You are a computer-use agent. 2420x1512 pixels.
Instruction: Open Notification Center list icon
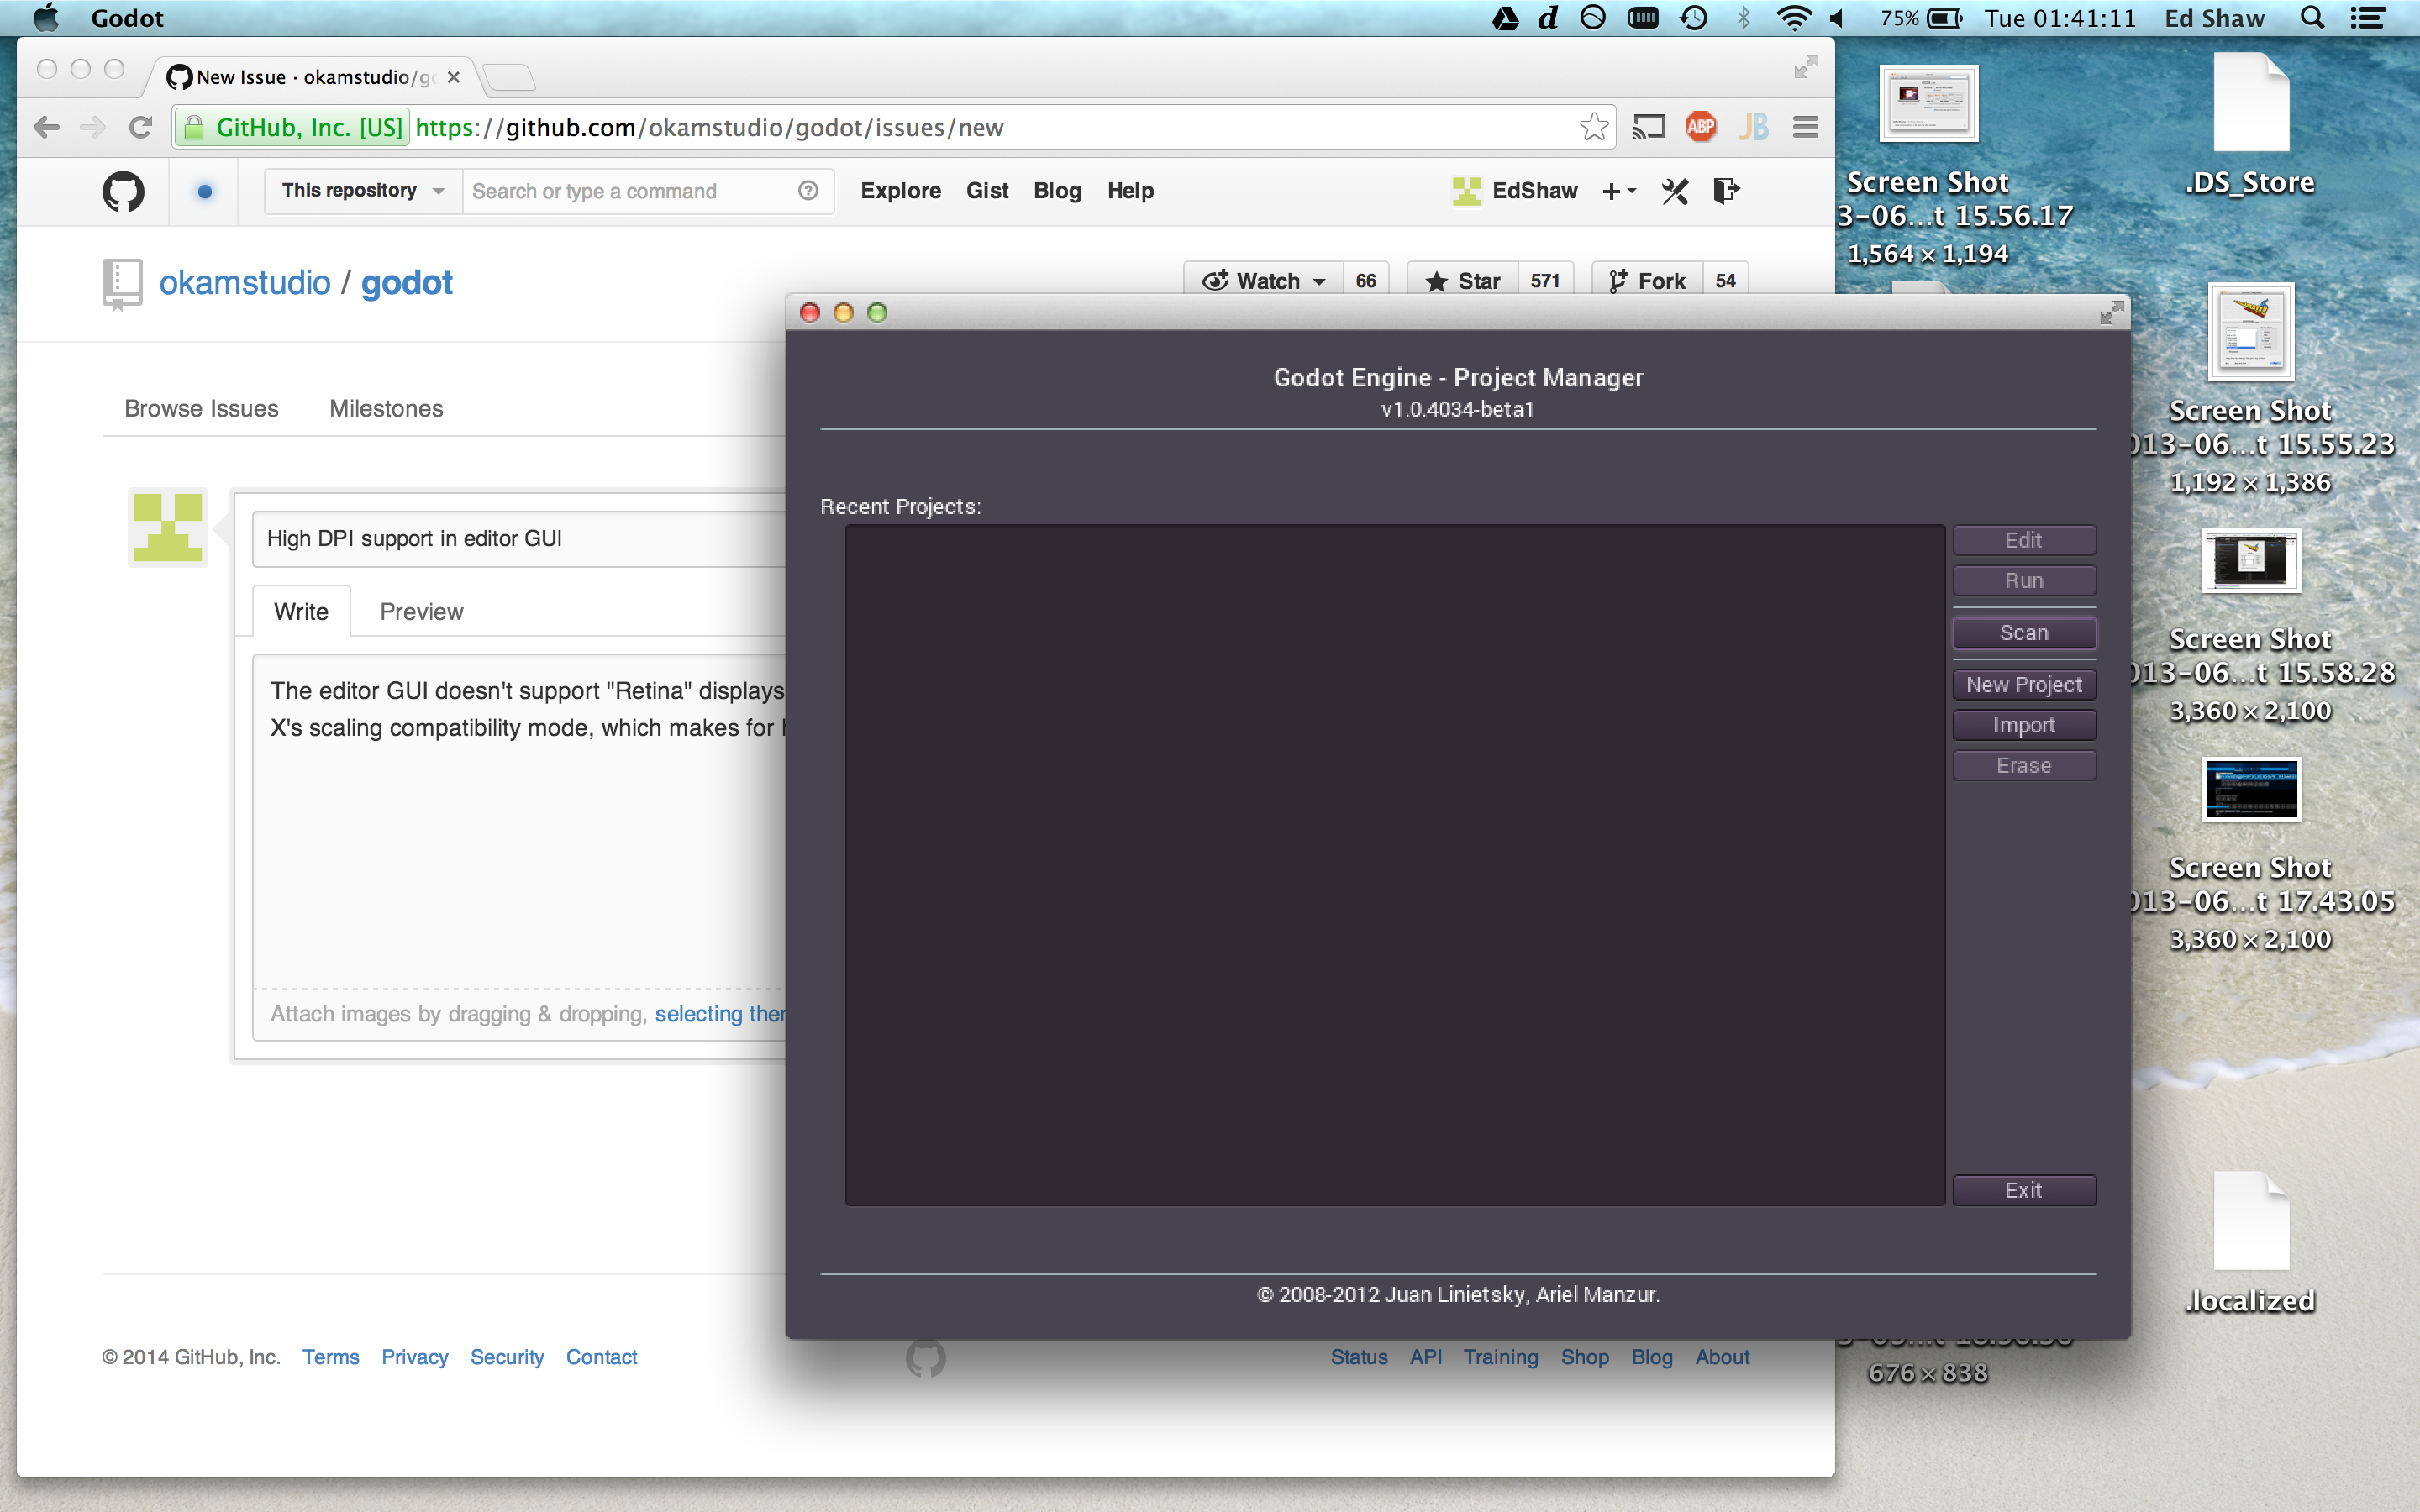tap(2367, 18)
